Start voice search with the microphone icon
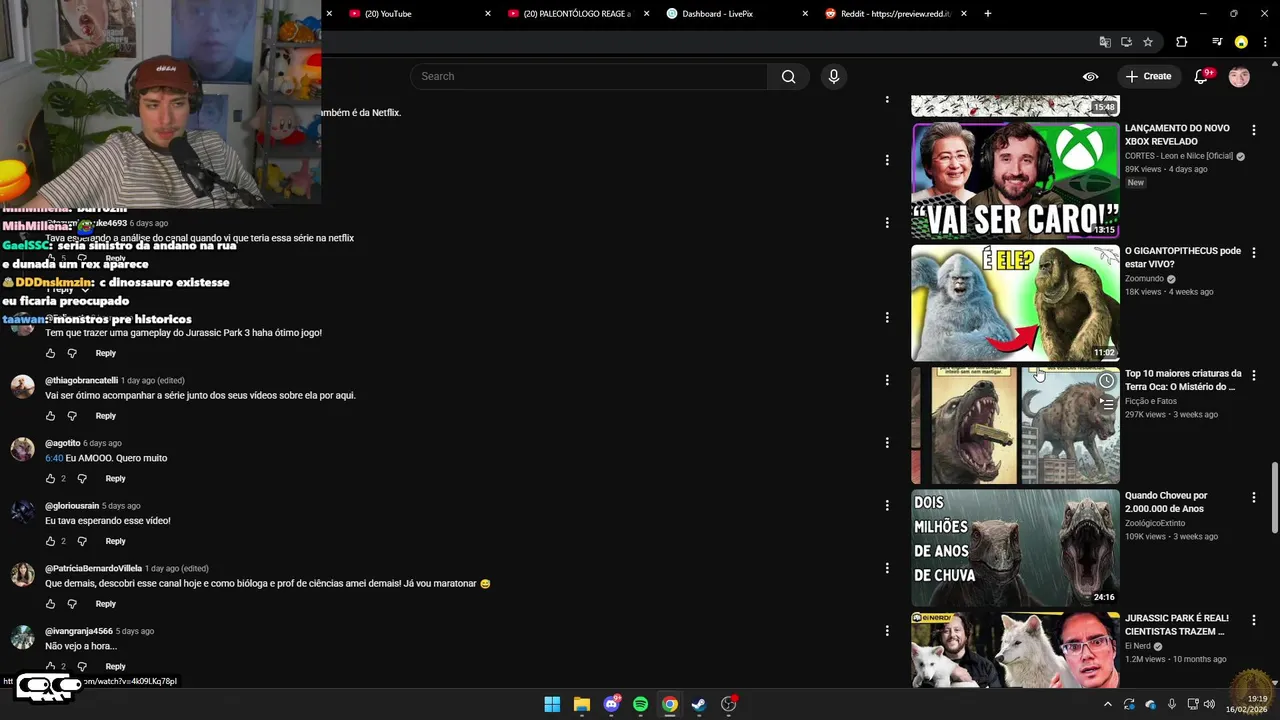Screen dimensions: 1280x720 click(834, 77)
